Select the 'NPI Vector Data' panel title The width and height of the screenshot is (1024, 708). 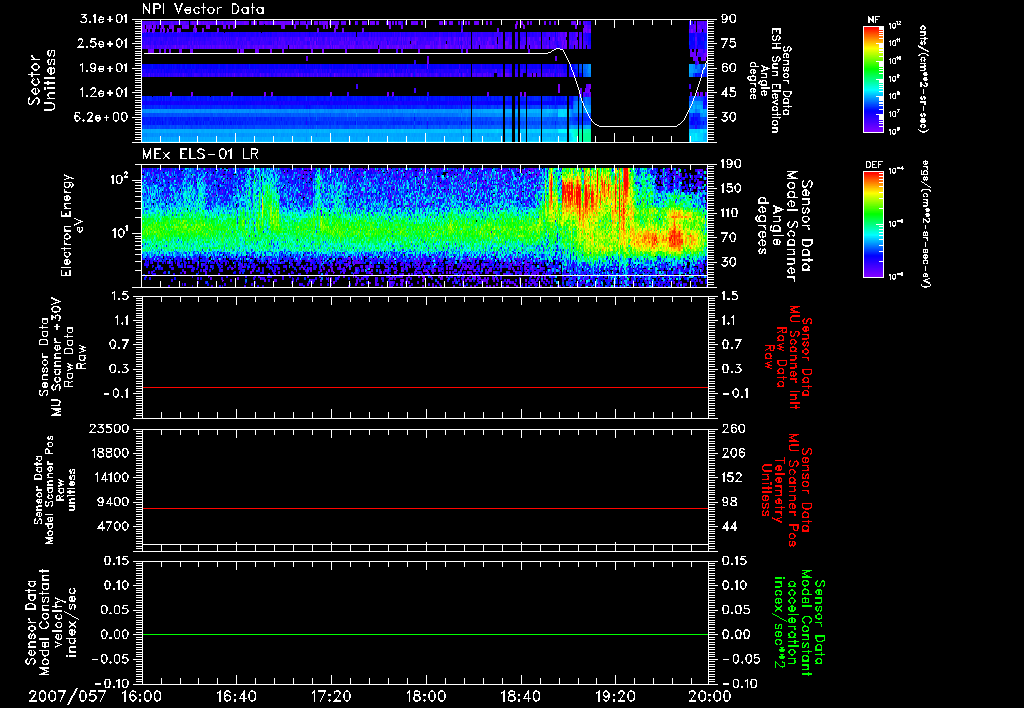point(204,9)
